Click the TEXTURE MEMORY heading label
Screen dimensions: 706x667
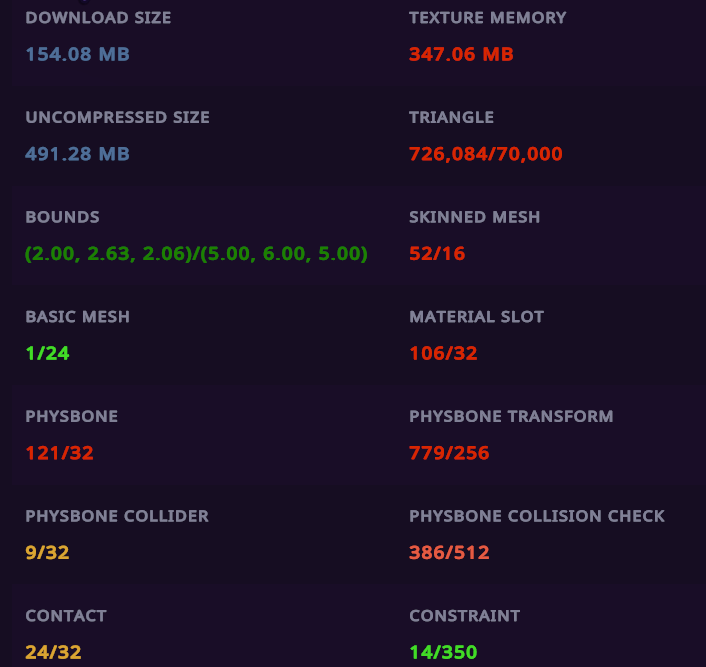coord(488,18)
